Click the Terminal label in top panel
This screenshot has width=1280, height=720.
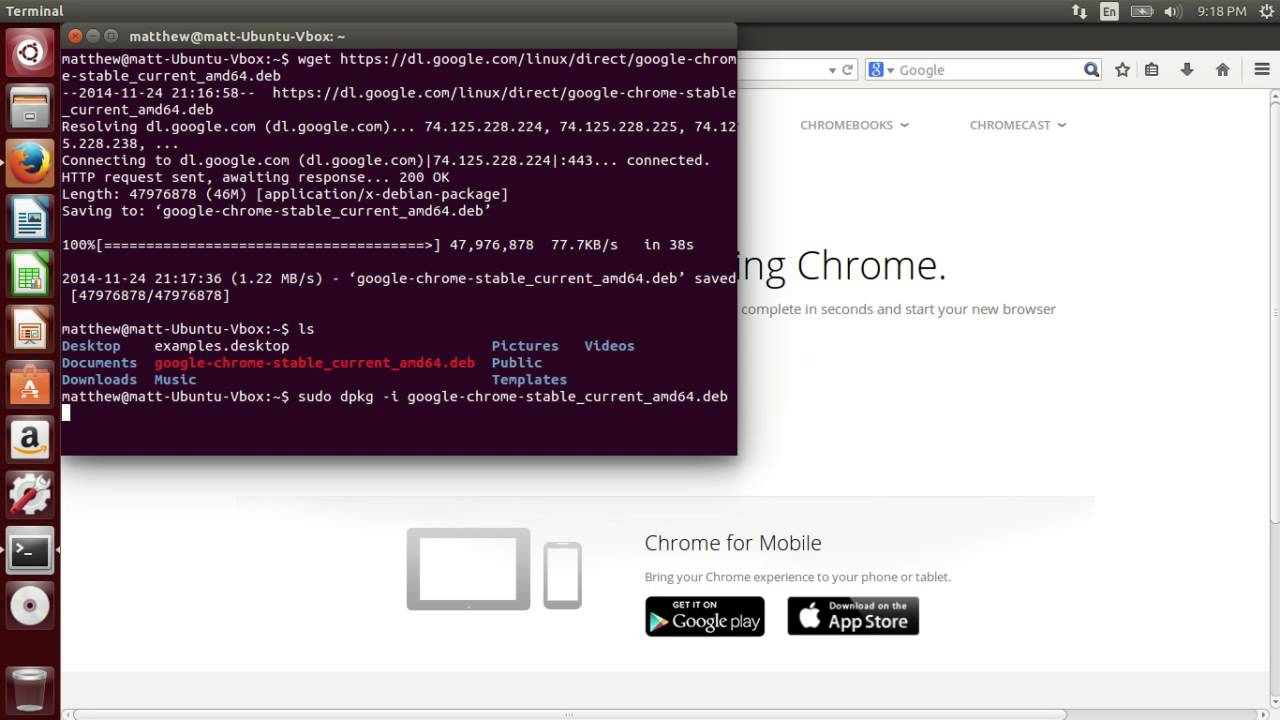[34, 11]
